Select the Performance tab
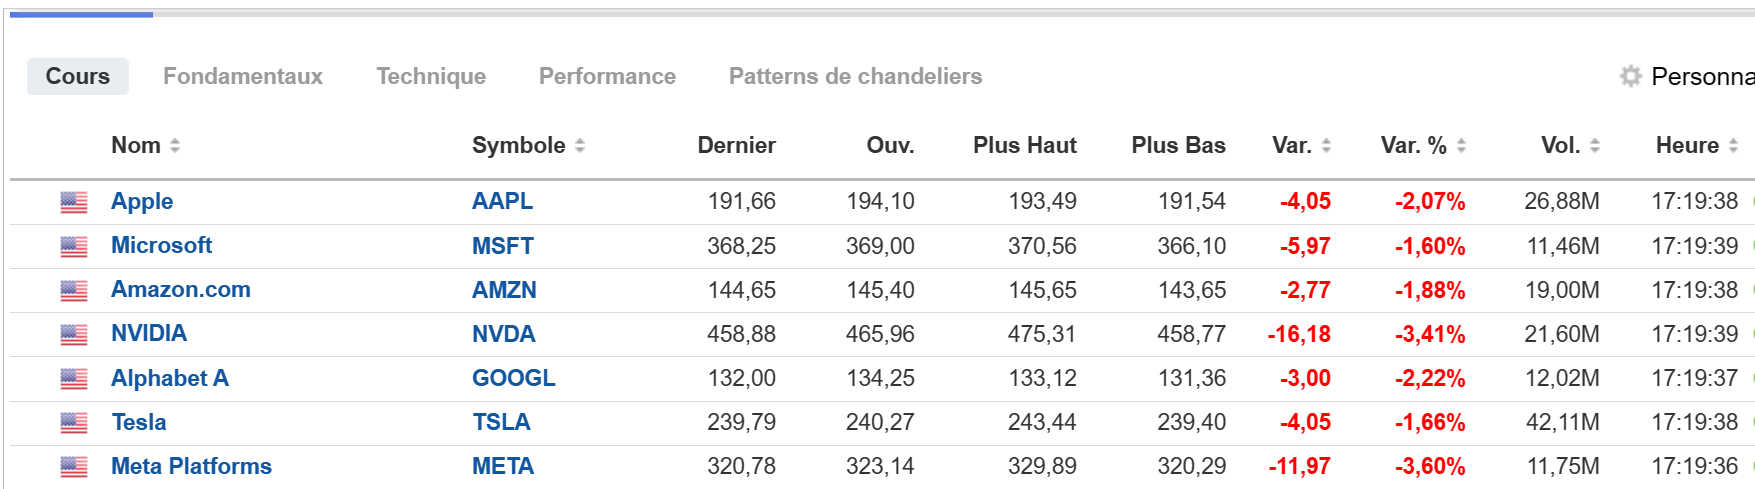1755x489 pixels. (x=607, y=76)
